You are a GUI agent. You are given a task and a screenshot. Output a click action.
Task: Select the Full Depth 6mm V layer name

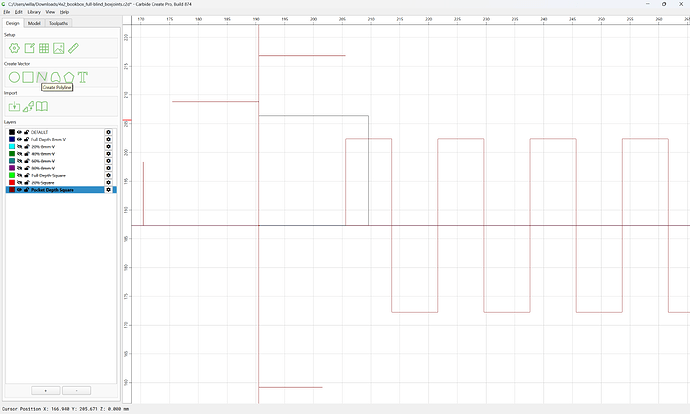(x=48, y=139)
